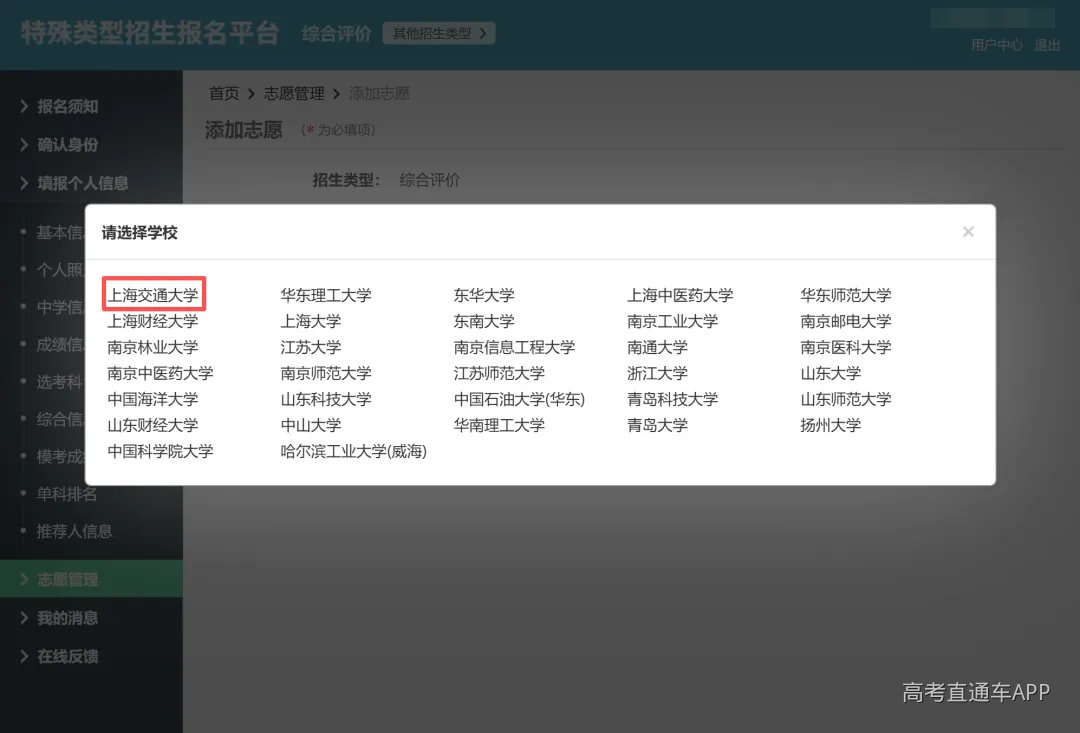Pick 中国石油大学(华东)
Screen dimensions: 1080x733
click(x=519, y=399)
